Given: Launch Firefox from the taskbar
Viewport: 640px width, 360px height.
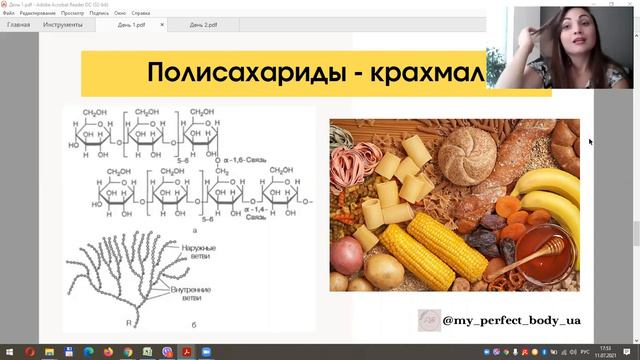Looking at the screenshot, I should point(108,352).
